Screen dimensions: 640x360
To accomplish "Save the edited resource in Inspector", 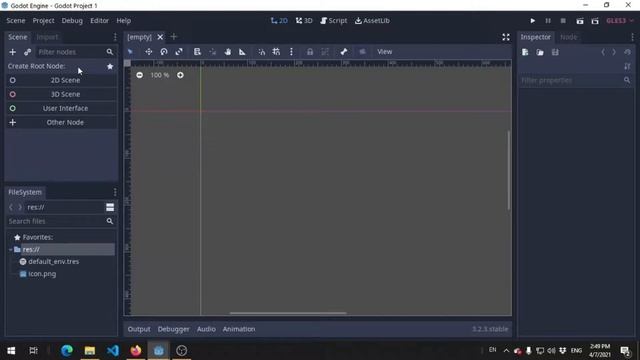I will (555, 52).
